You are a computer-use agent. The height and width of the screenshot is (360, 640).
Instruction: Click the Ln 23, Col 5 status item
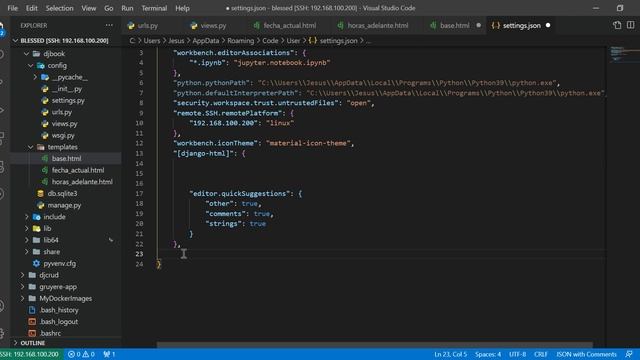coord(450,354)
